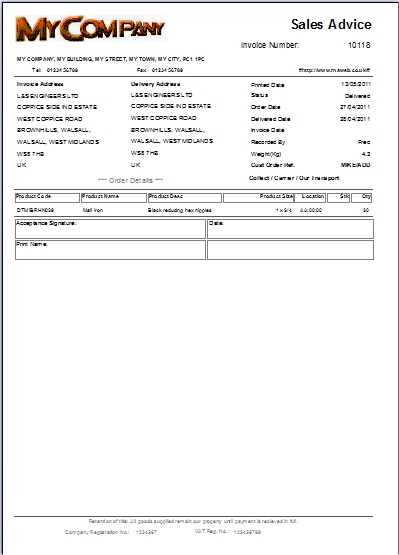Click 'BROWNHILLS, WALSALL,' in the Invoice Address
Image resolution: width=399 pixels, height=555 pixels.
pos(54,130)
